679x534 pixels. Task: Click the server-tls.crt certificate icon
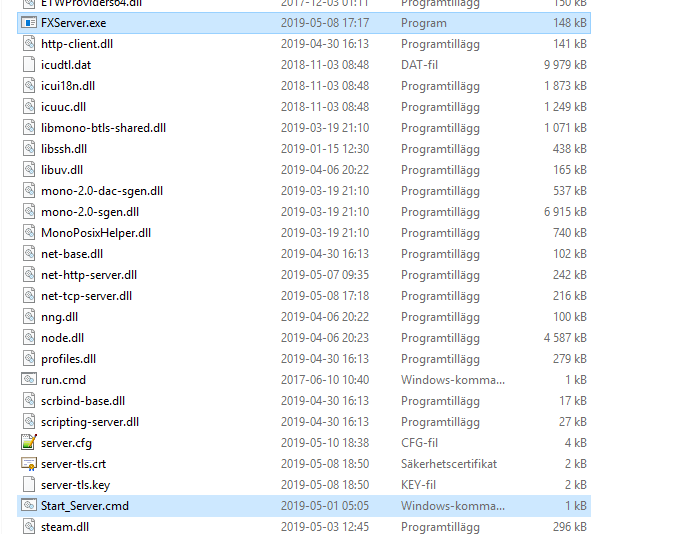(x=29, y=464)
